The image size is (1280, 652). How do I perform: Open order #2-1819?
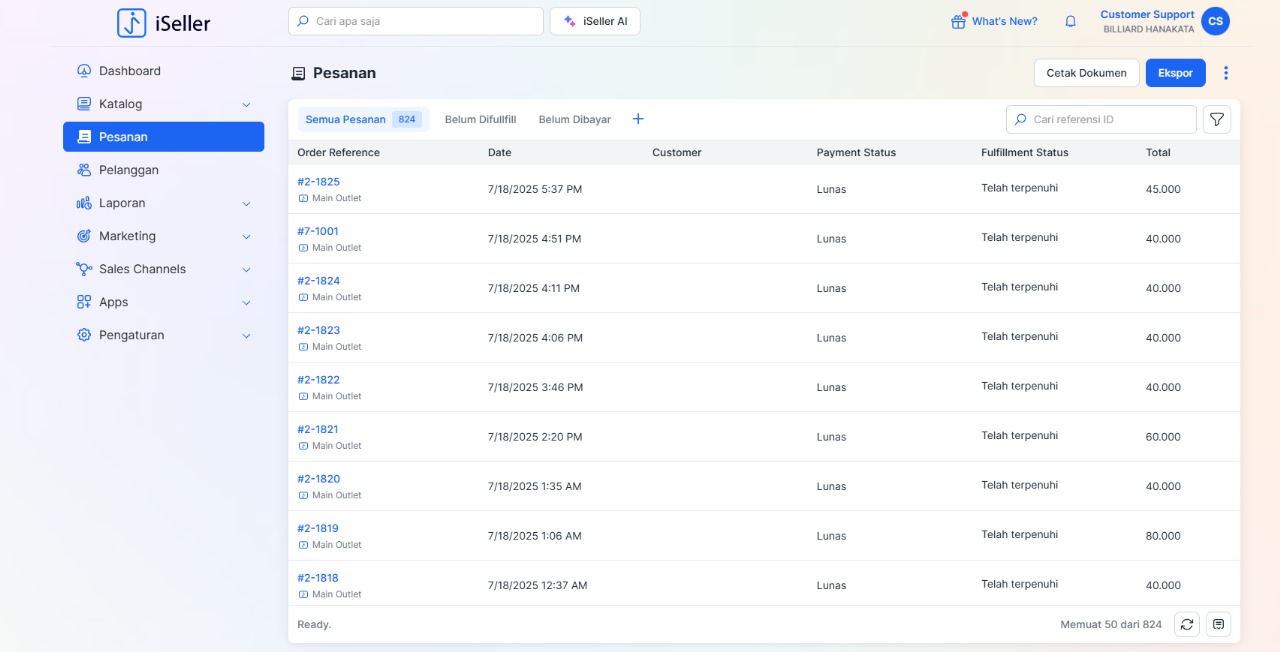point(318,528)
